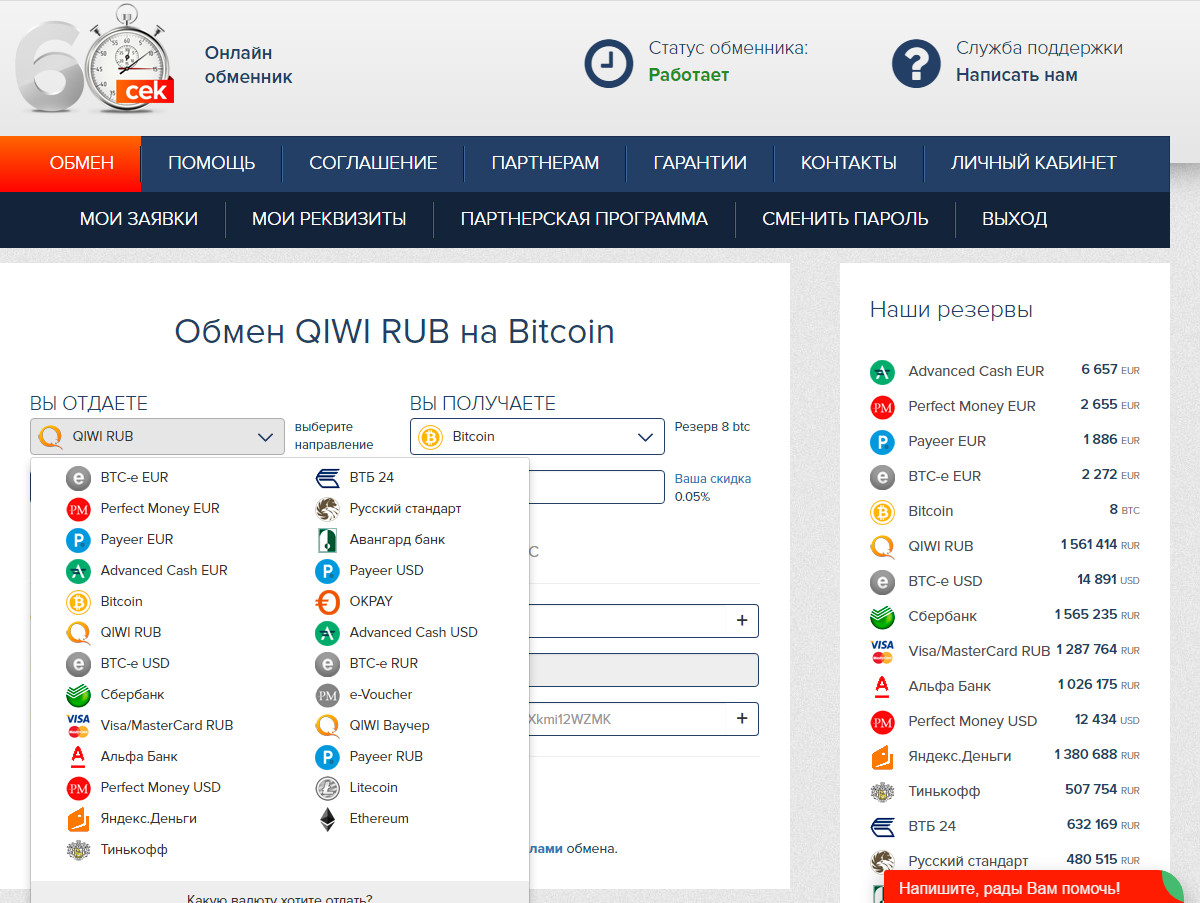Viewport: 1200px width, 903px height.
Task: Click Яндекс.Деньги icon in reserves list
Action: [882, 756]
